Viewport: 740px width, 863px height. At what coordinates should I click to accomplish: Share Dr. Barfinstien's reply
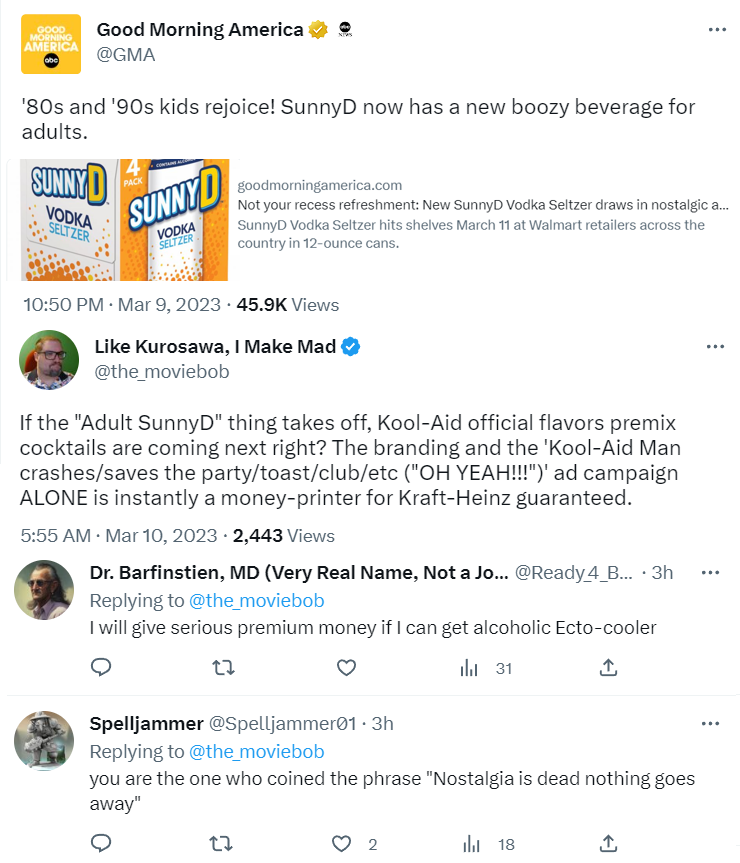(607, 667)
